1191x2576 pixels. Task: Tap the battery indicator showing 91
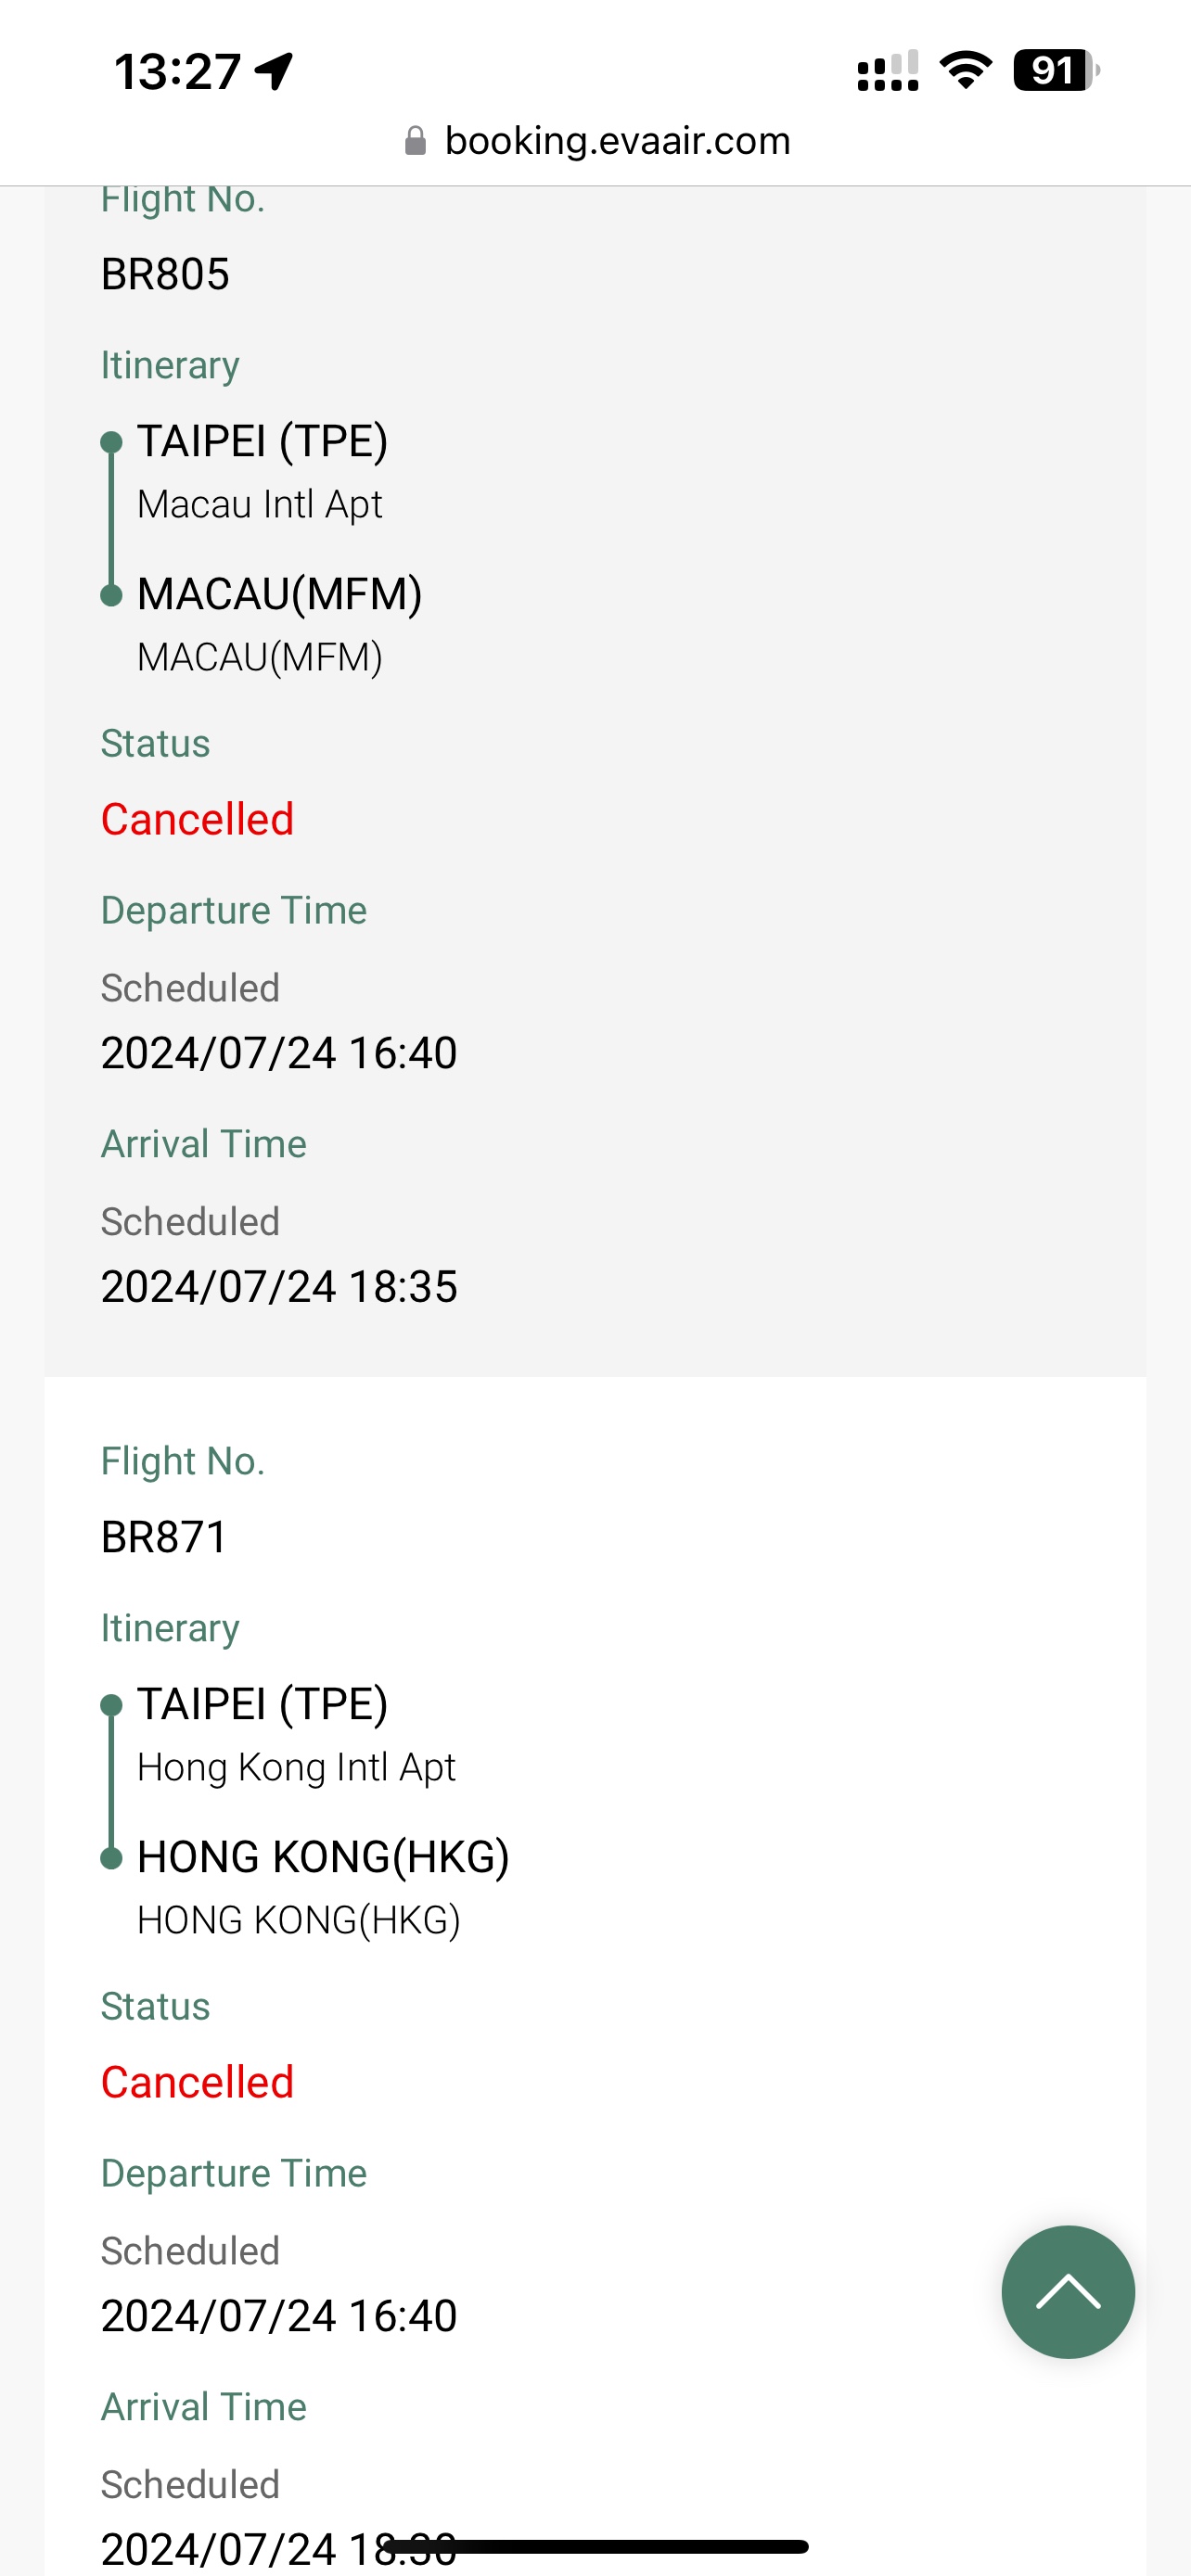(x=1056, y=70)
